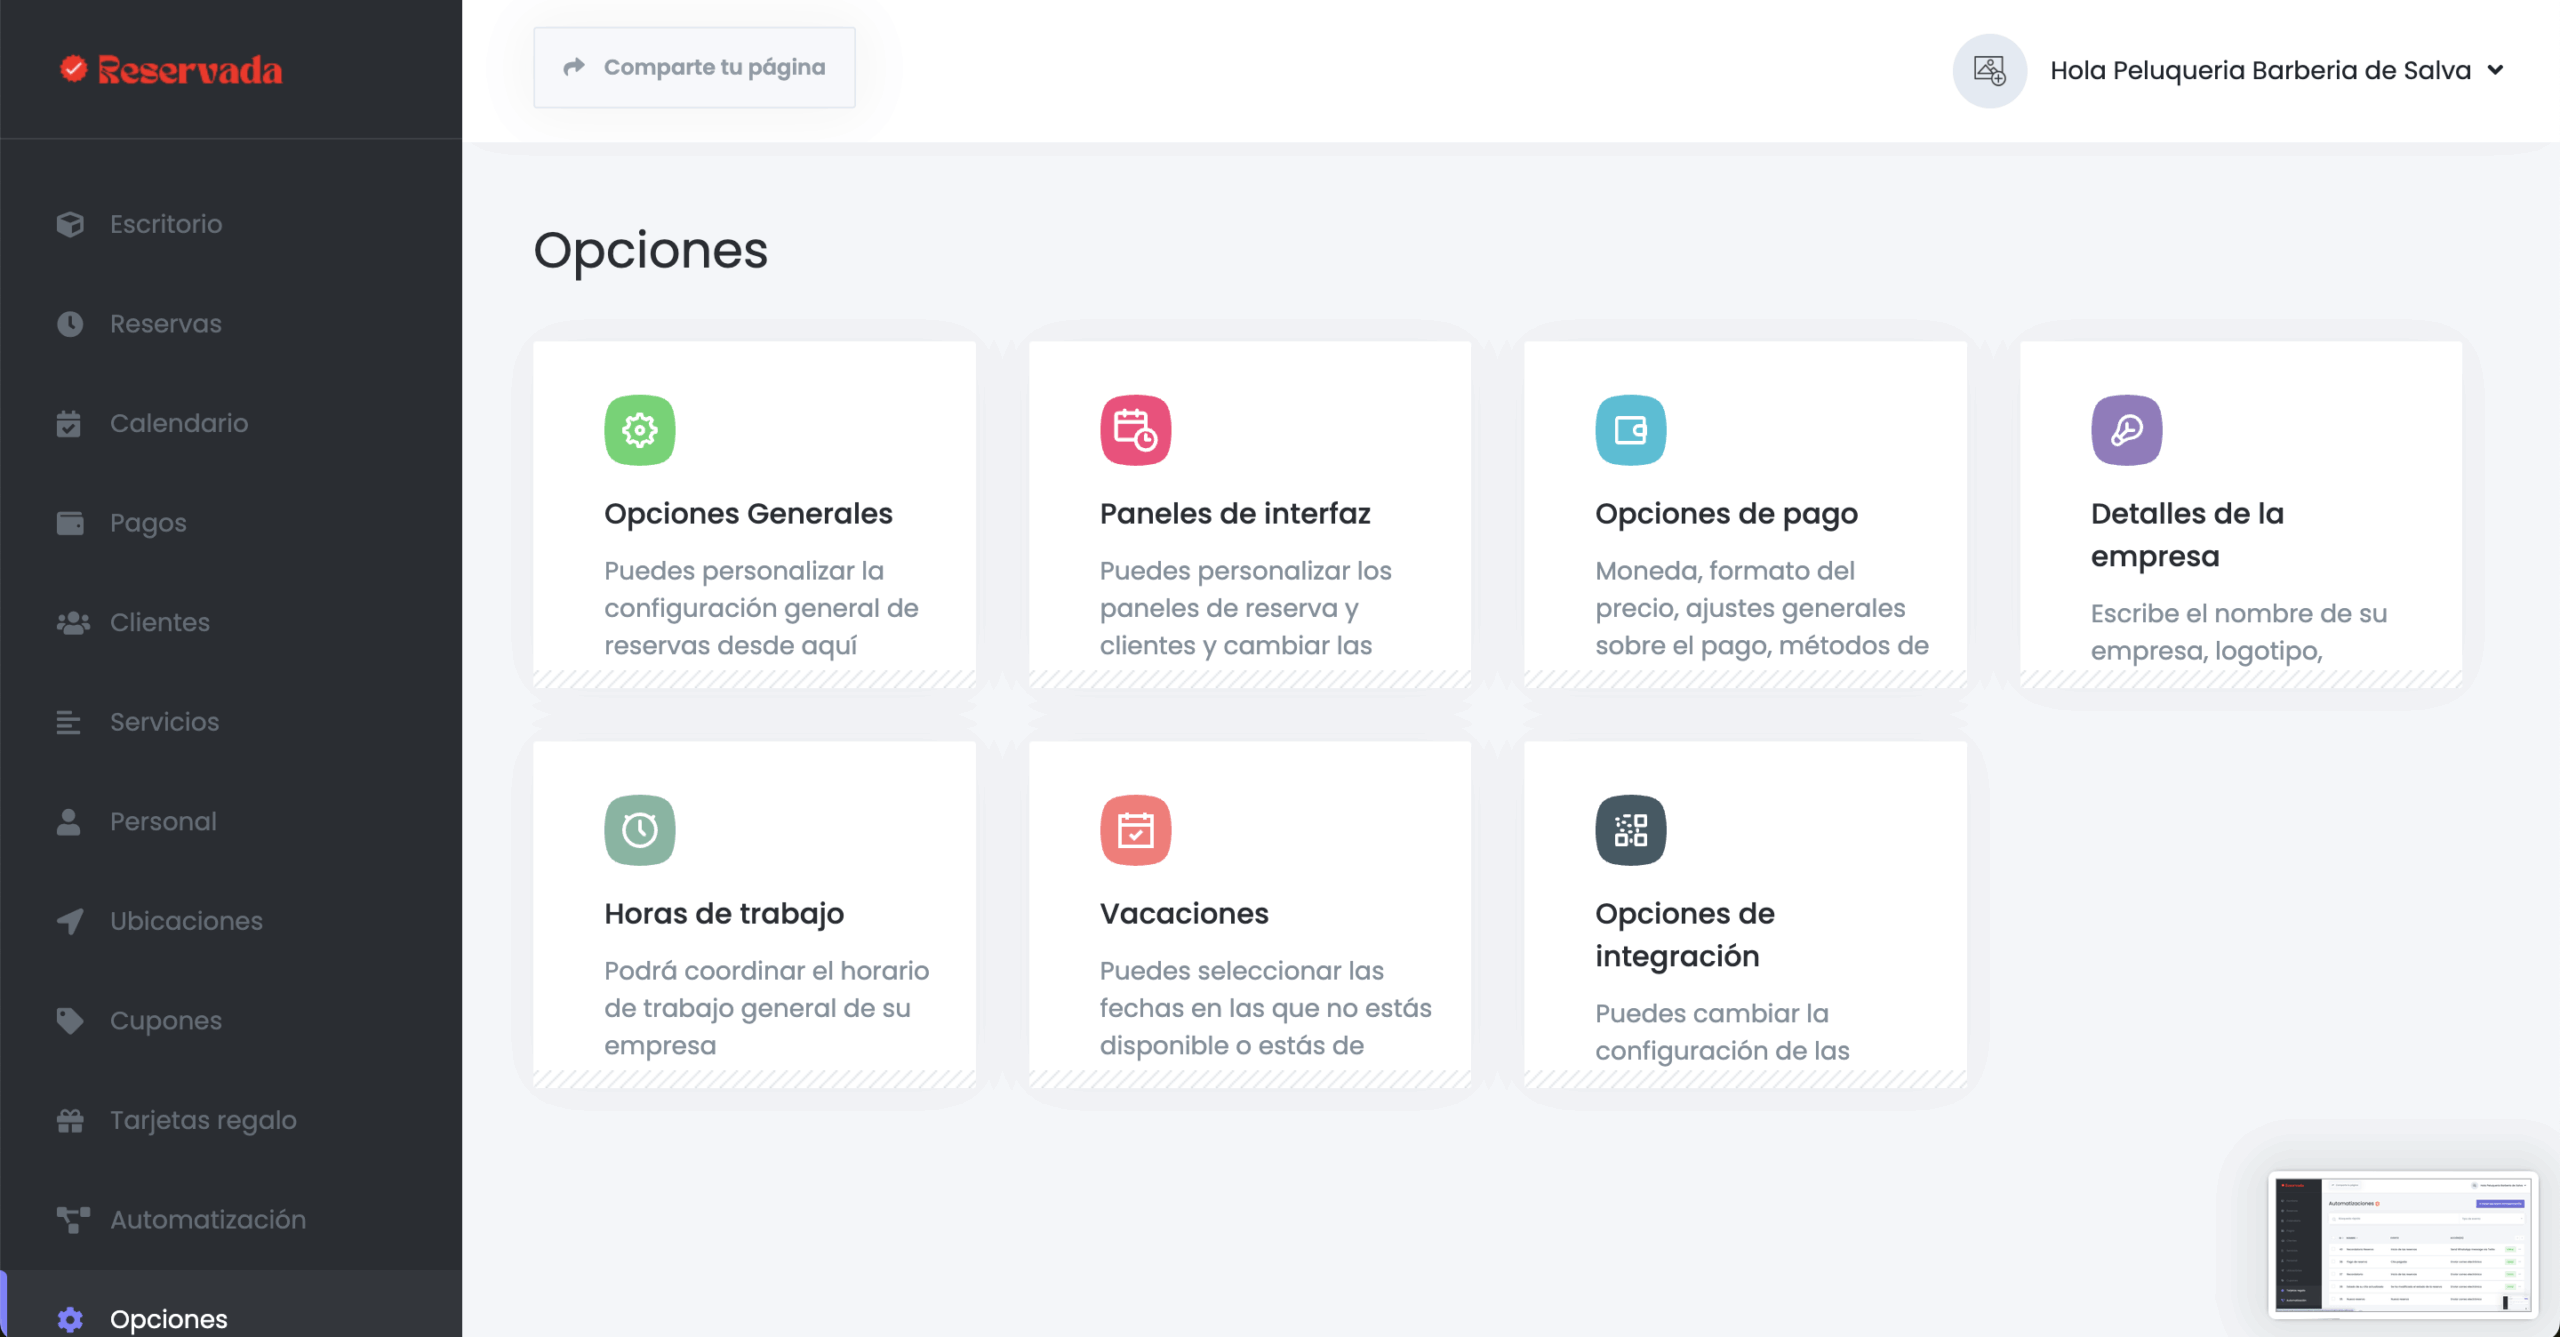Click the profile image placeholder icon
Viewport: 2560px width, 1337px height.
click(x=1989, y=70)
